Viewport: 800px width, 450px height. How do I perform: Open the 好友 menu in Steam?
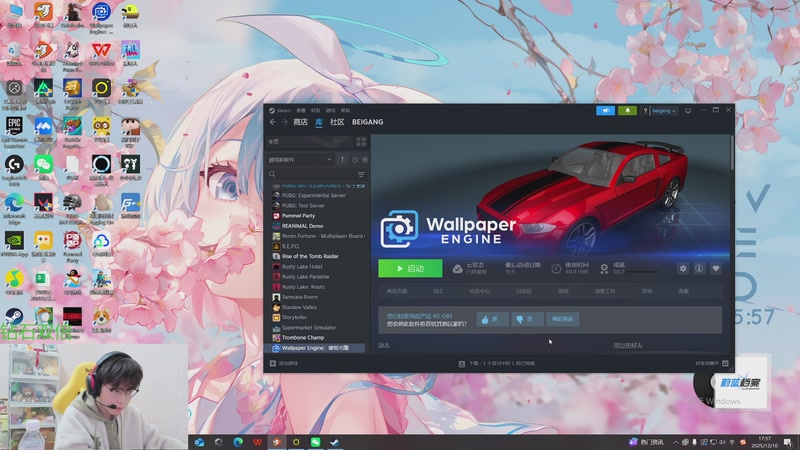pos(316,111)
